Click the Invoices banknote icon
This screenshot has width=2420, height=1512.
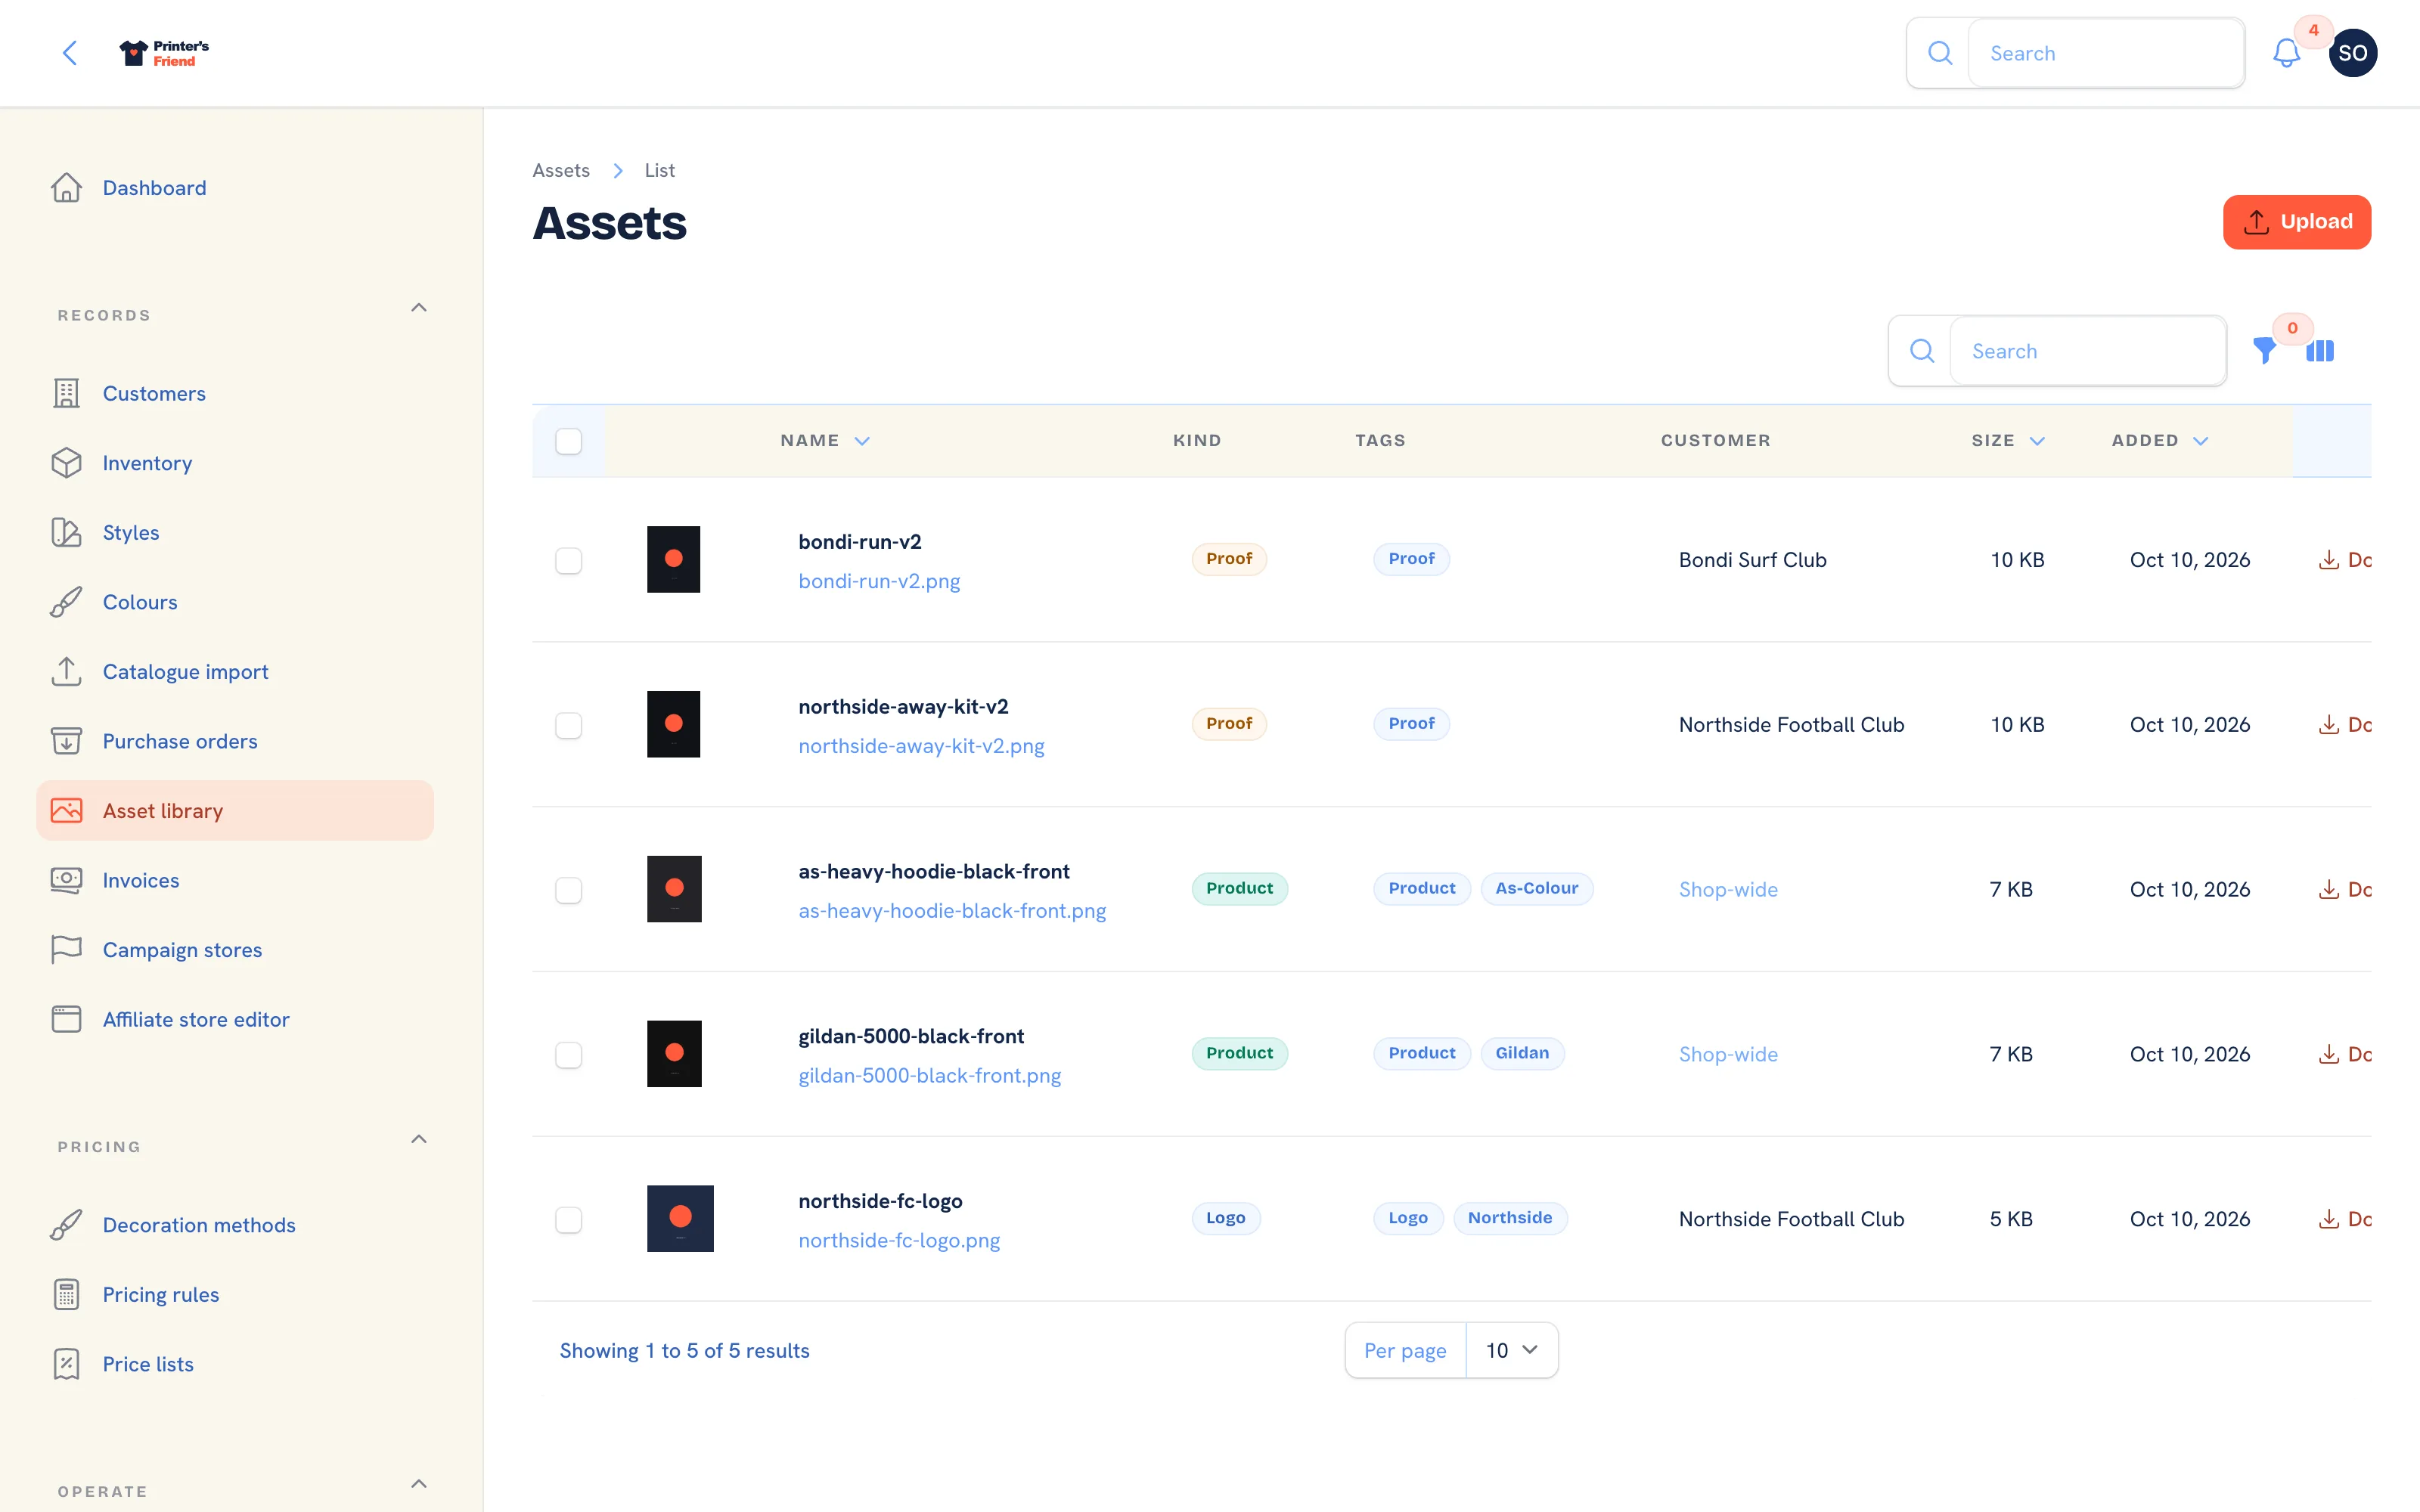pyautogui.click(x=66, y=880)
